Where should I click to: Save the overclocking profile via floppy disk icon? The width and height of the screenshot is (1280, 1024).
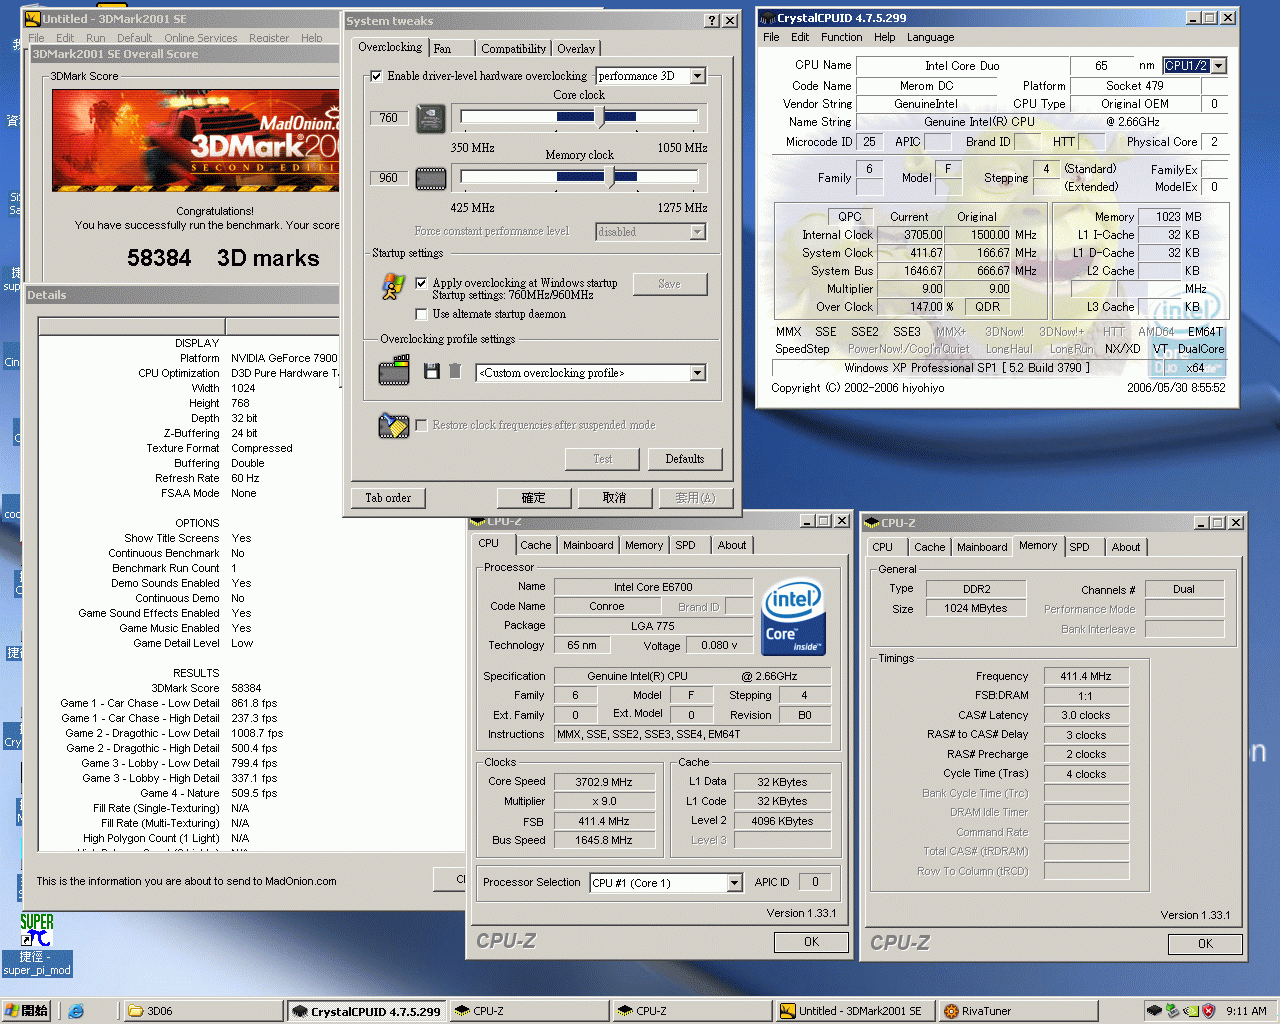click(431, 372)
